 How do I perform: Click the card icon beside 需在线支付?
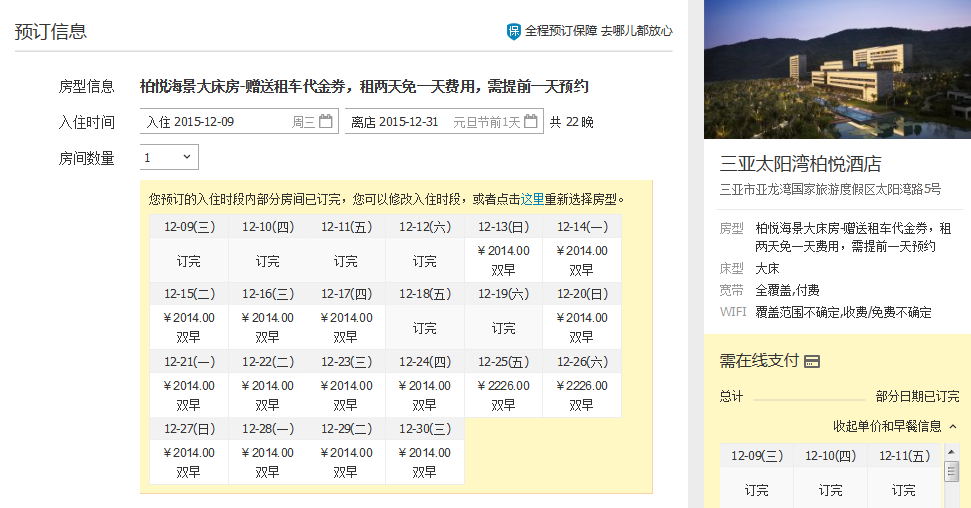click(x=812, y=361)
